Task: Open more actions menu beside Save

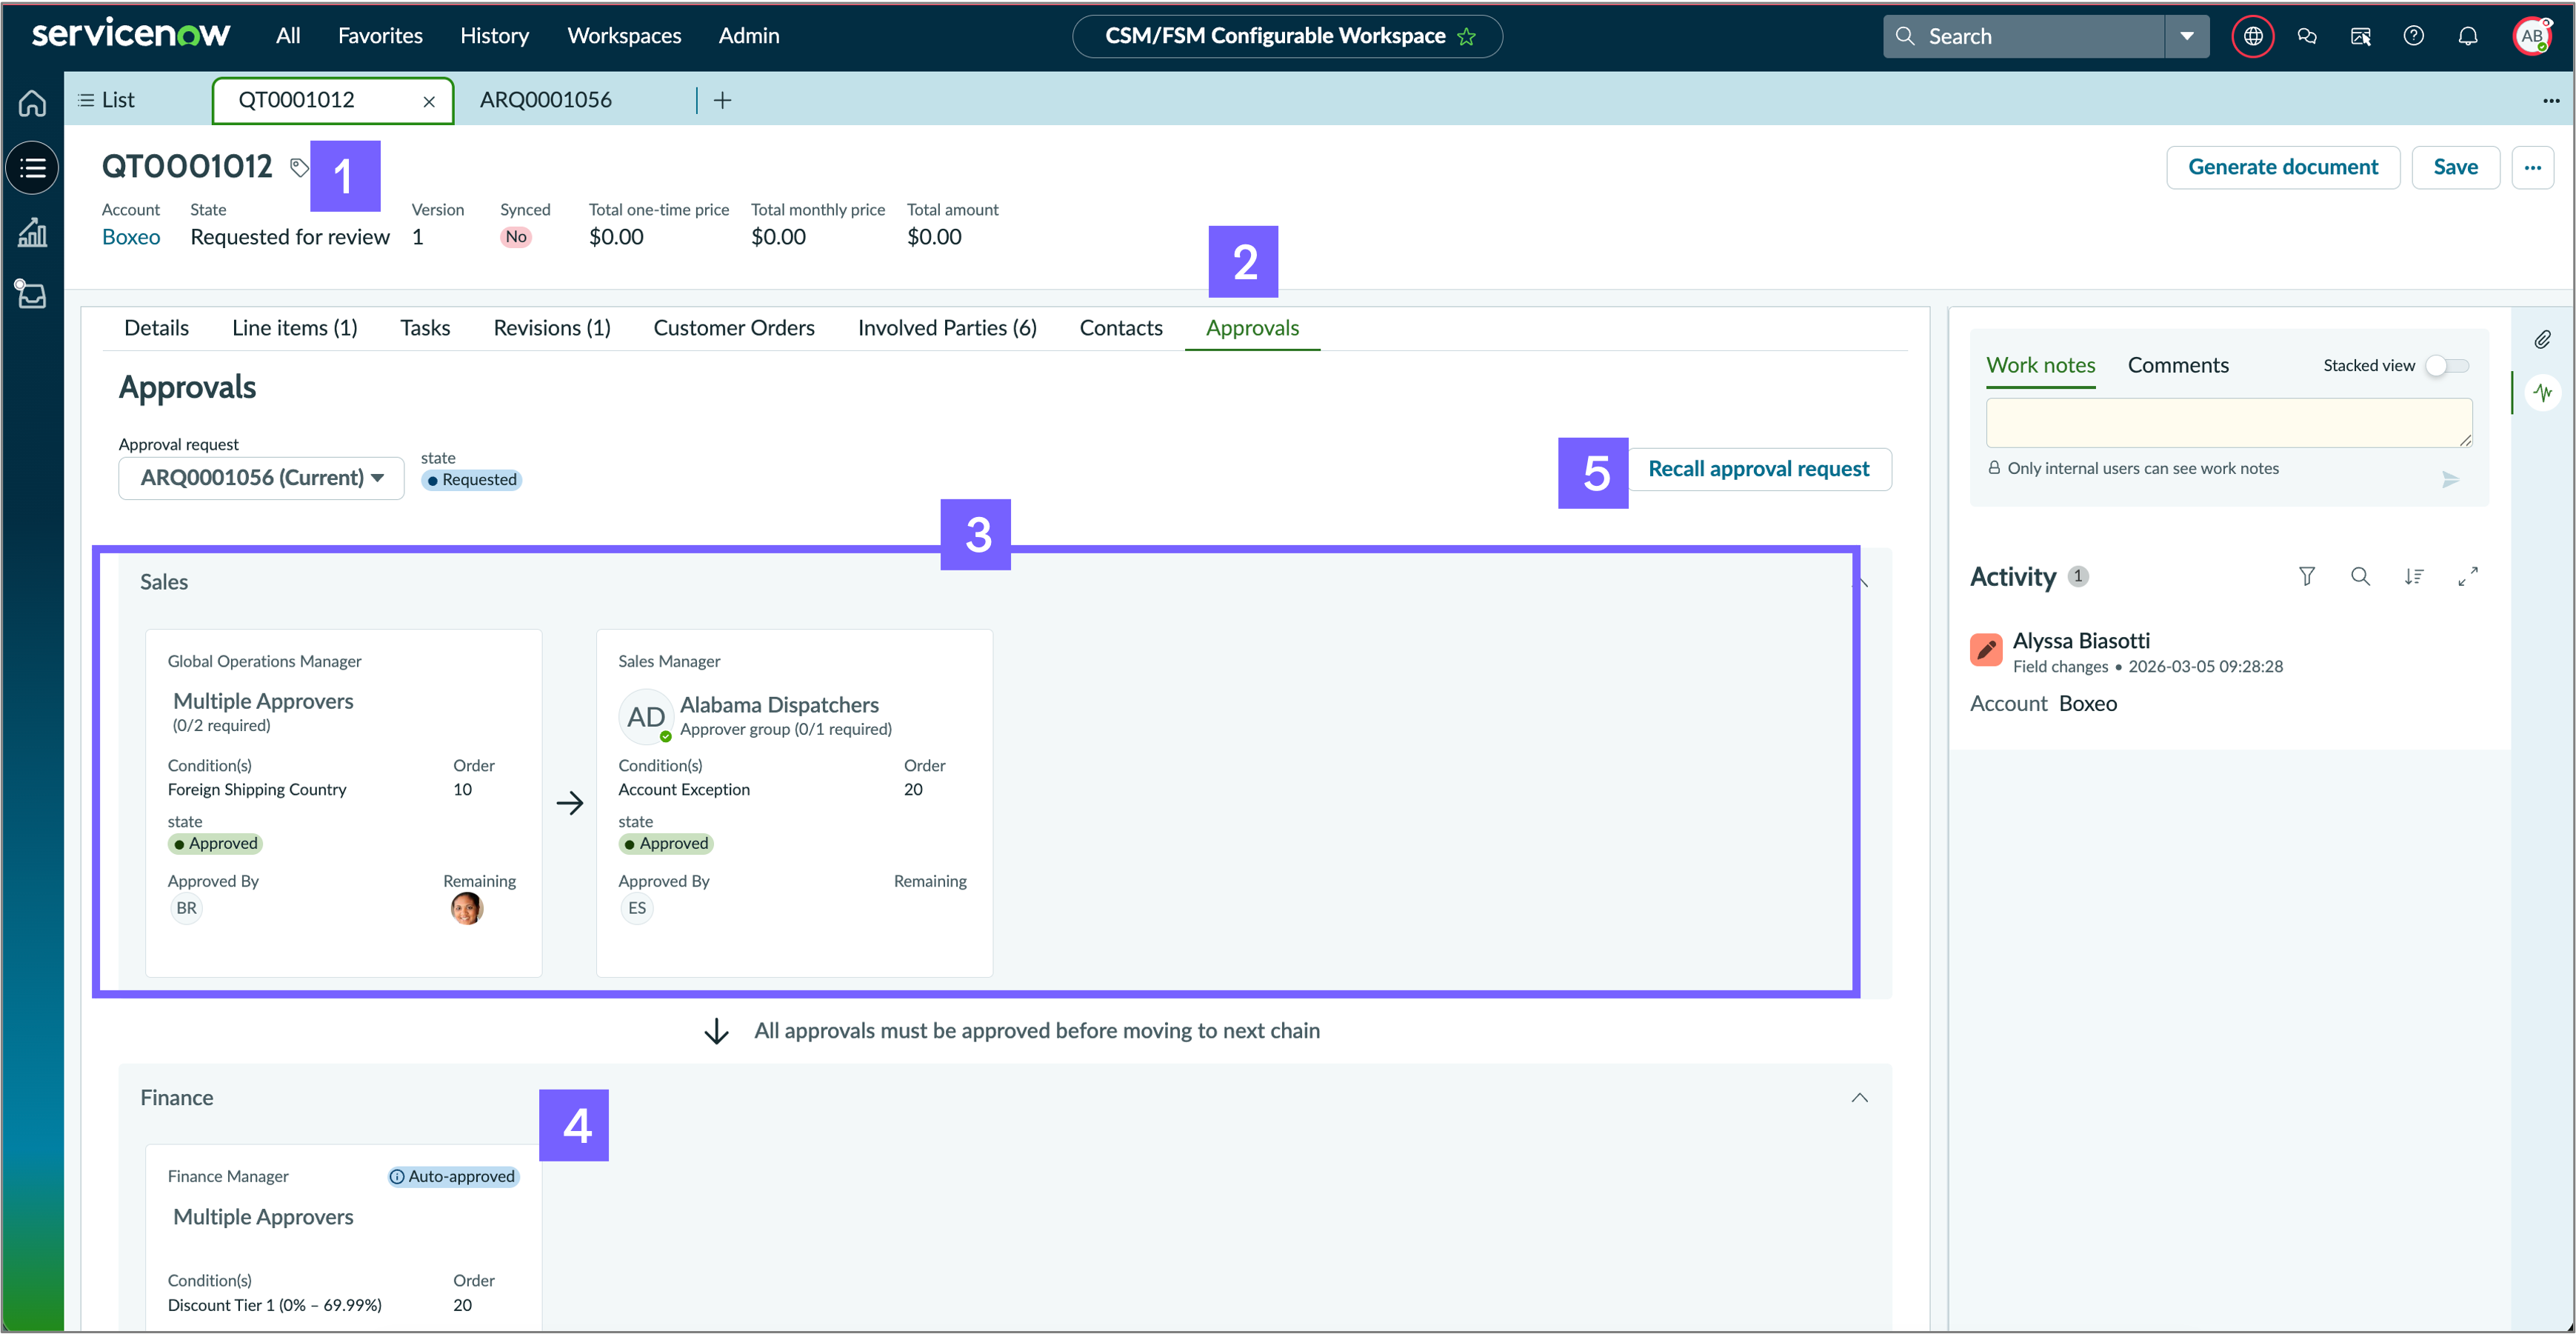Action: coord(2532,168)
